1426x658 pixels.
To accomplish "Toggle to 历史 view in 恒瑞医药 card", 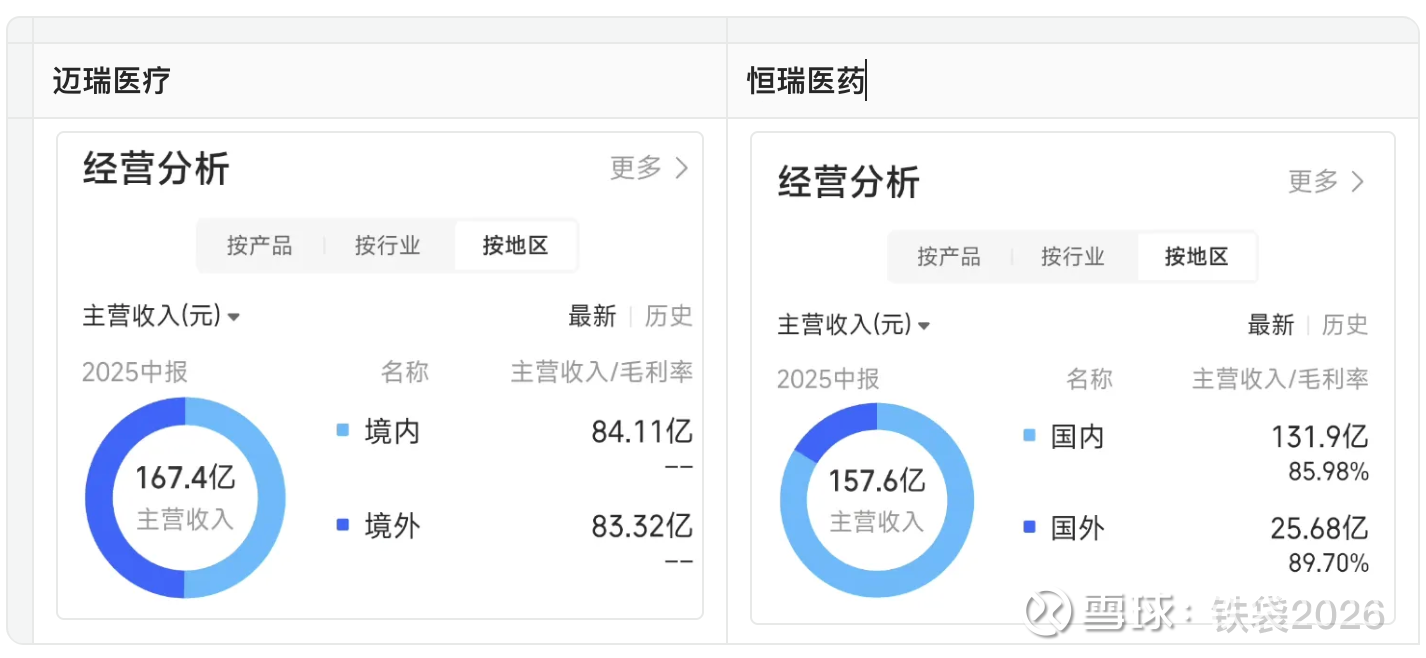I will pos(1345,325).
